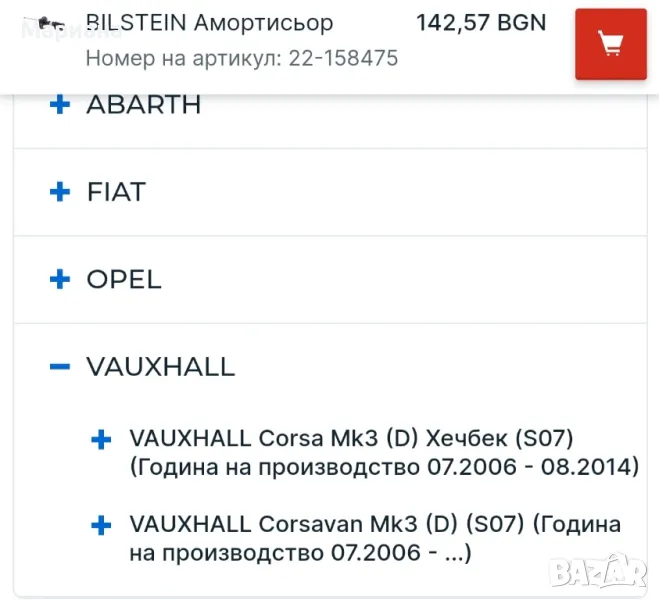Click the 'Номер на артикул' label
The width and height of the screenshot is (659, 600).
tap(184, 58)
